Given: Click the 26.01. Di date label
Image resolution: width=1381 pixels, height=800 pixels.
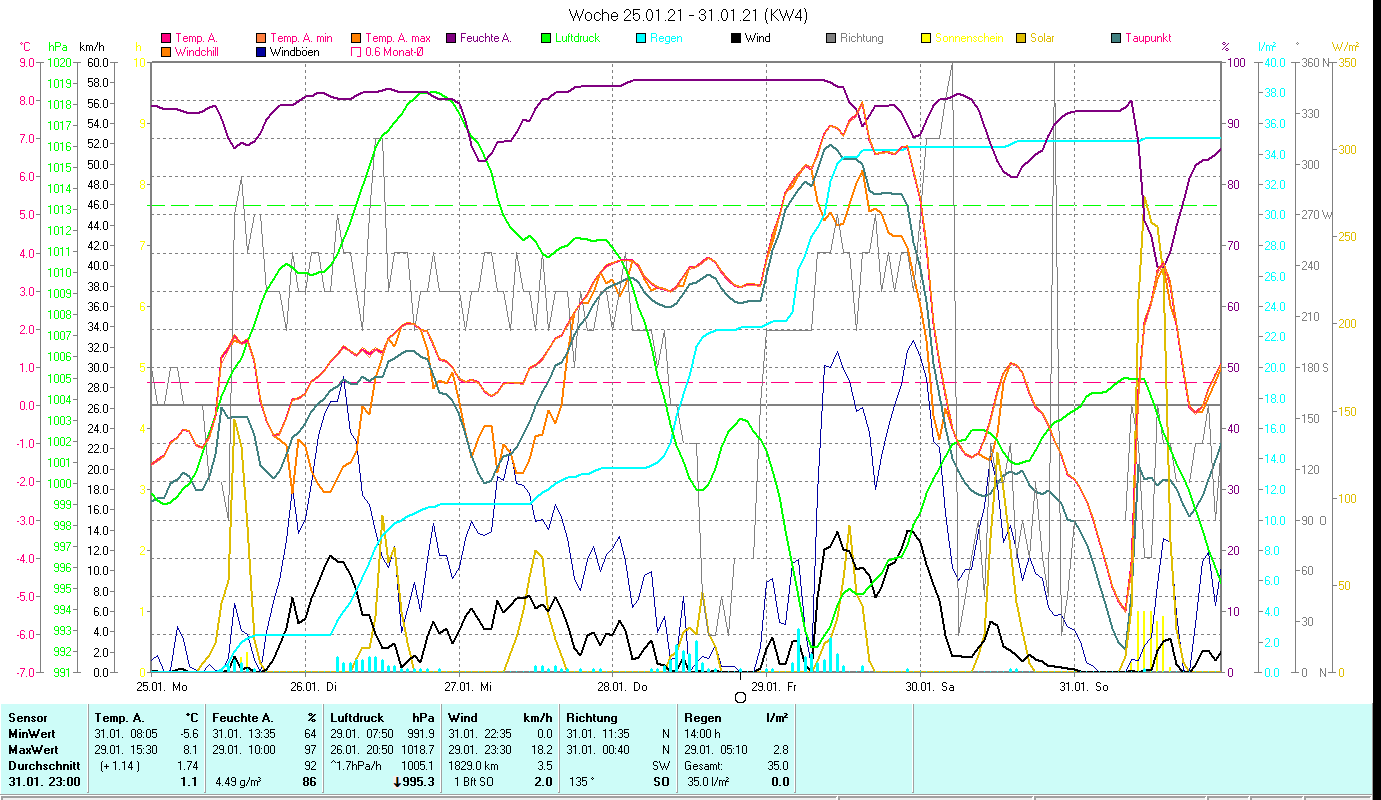Looking at the screenshot, I should point(314,687).
